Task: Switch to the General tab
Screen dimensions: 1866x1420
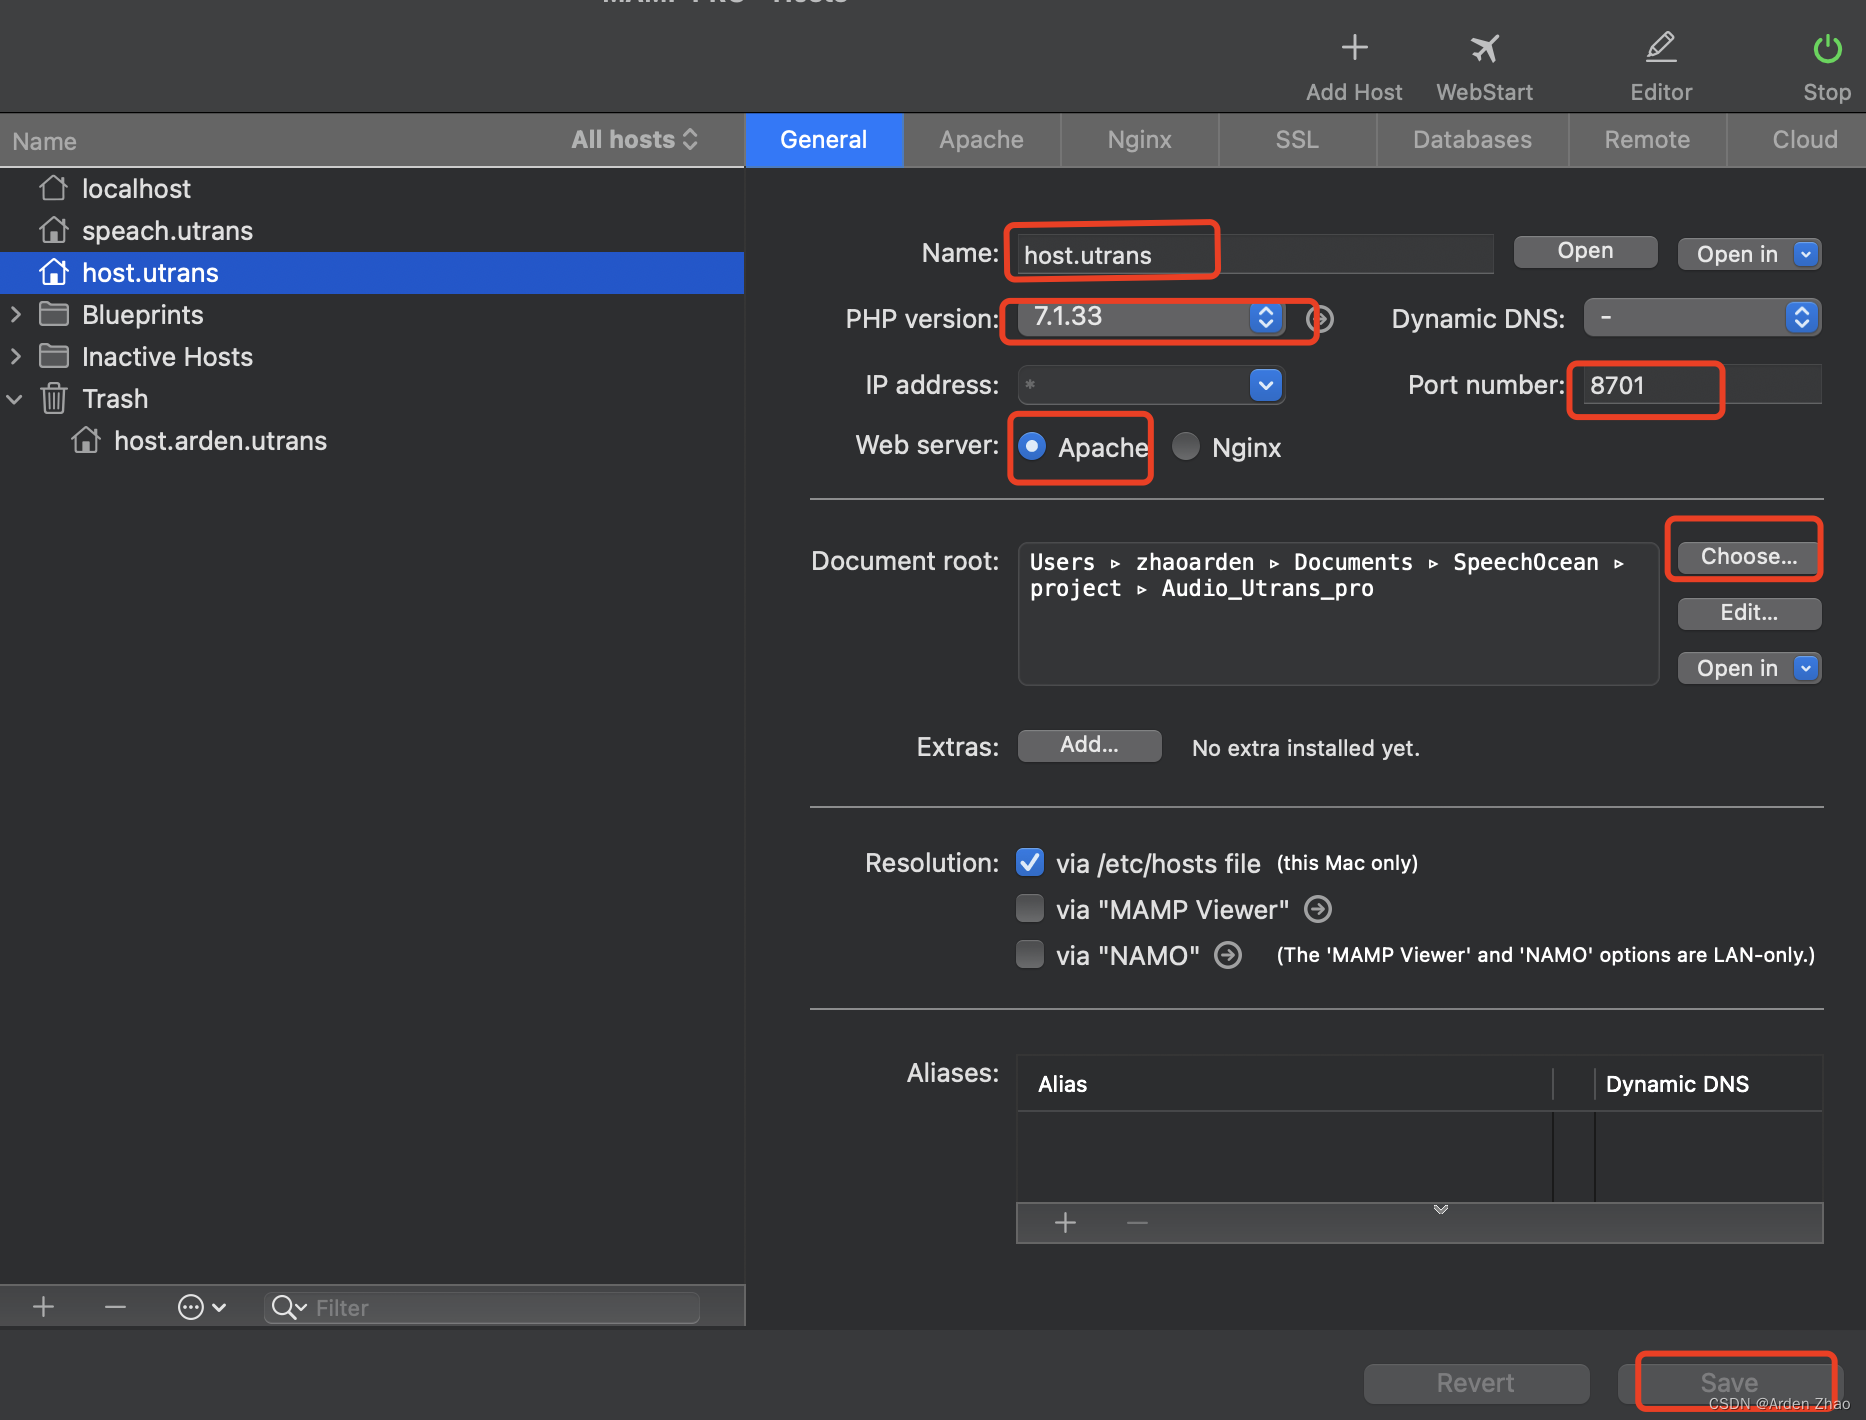Action: [x=824, y=140]
